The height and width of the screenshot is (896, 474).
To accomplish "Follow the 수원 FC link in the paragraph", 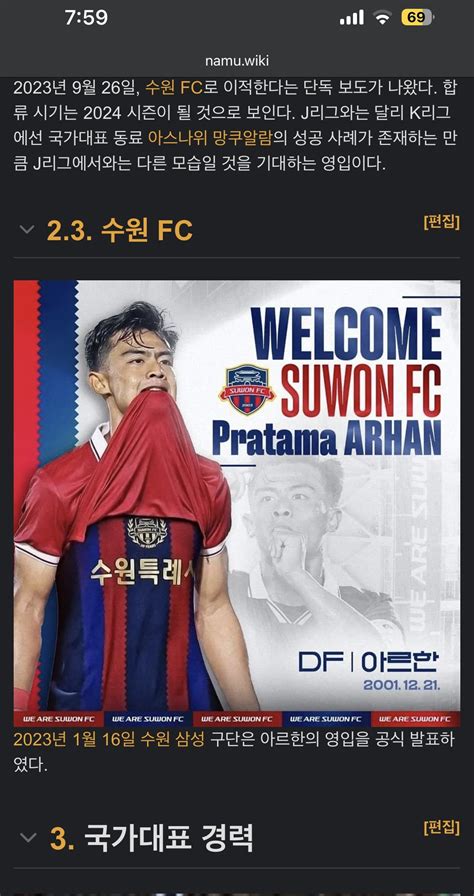I will click(174, 88).
